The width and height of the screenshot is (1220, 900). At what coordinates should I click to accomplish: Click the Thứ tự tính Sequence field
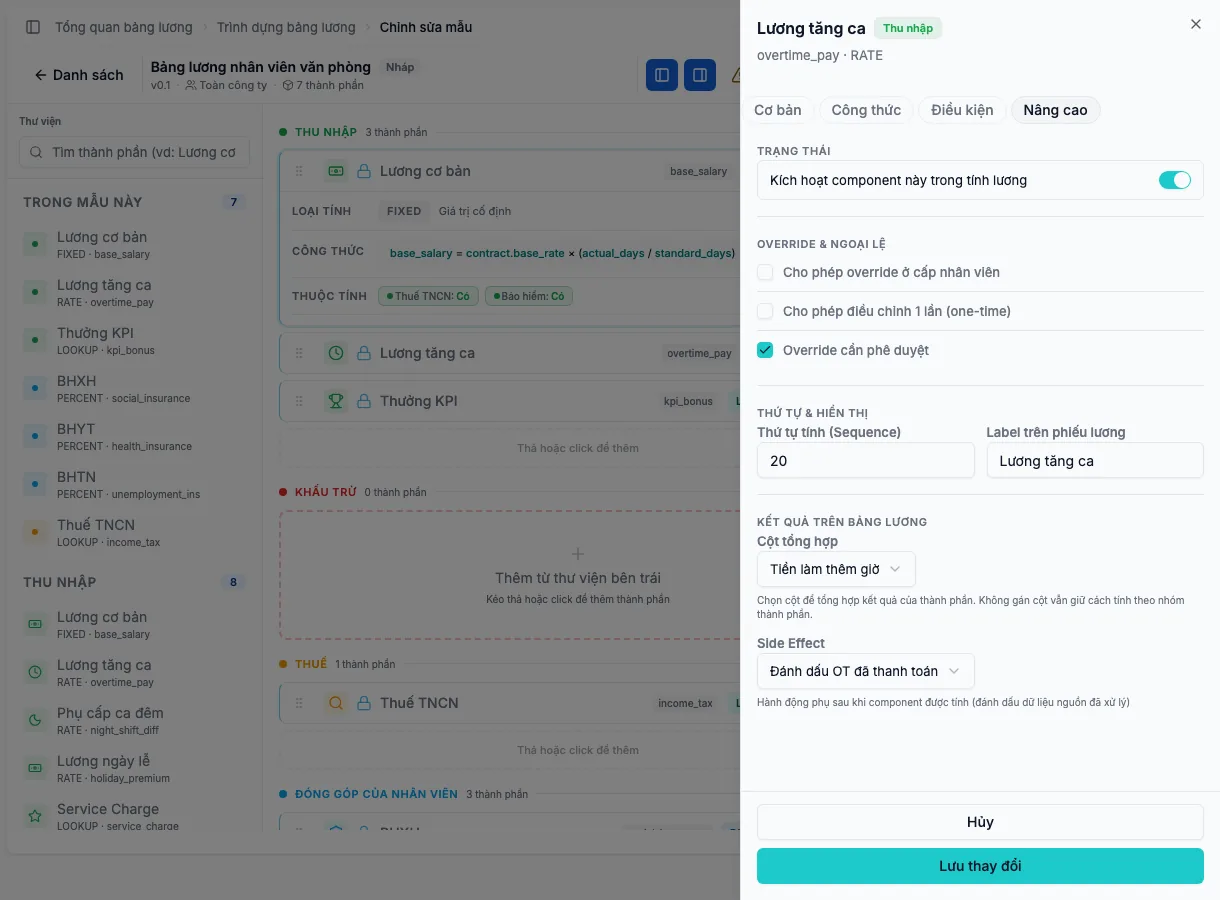point(866,461)
